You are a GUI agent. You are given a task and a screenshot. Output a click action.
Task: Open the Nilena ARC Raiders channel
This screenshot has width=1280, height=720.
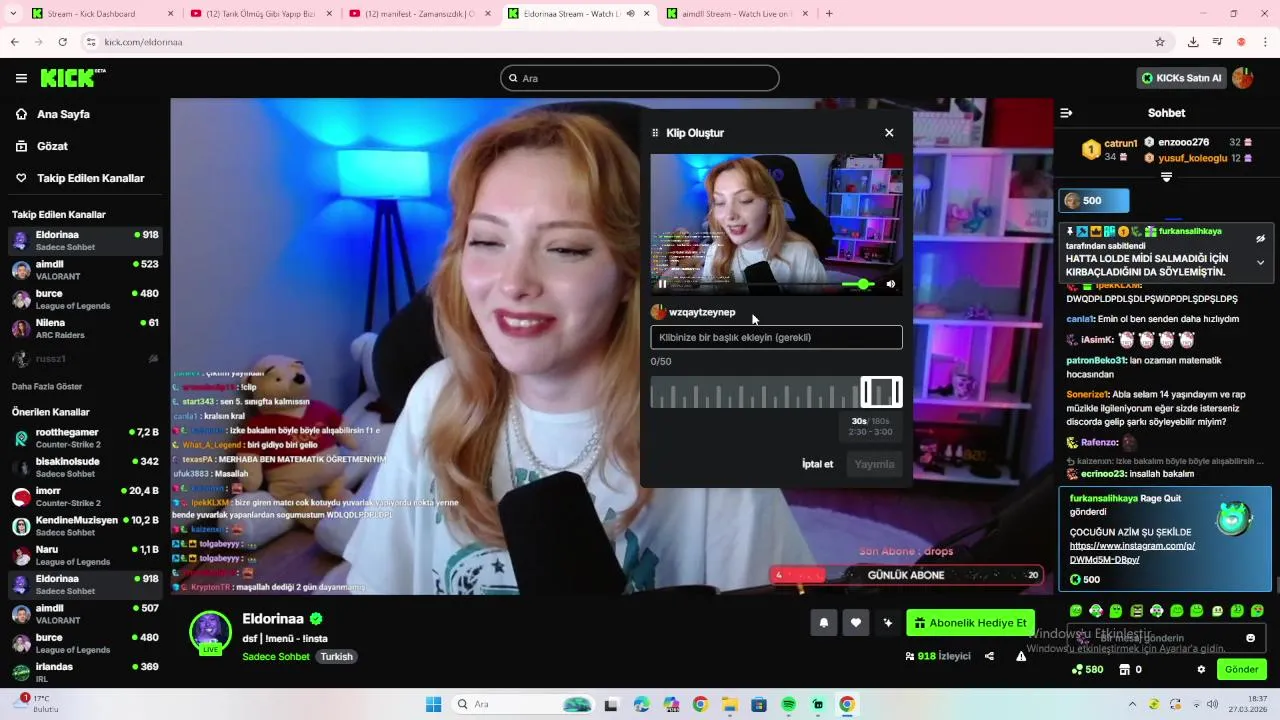click(x=85, y=328)
